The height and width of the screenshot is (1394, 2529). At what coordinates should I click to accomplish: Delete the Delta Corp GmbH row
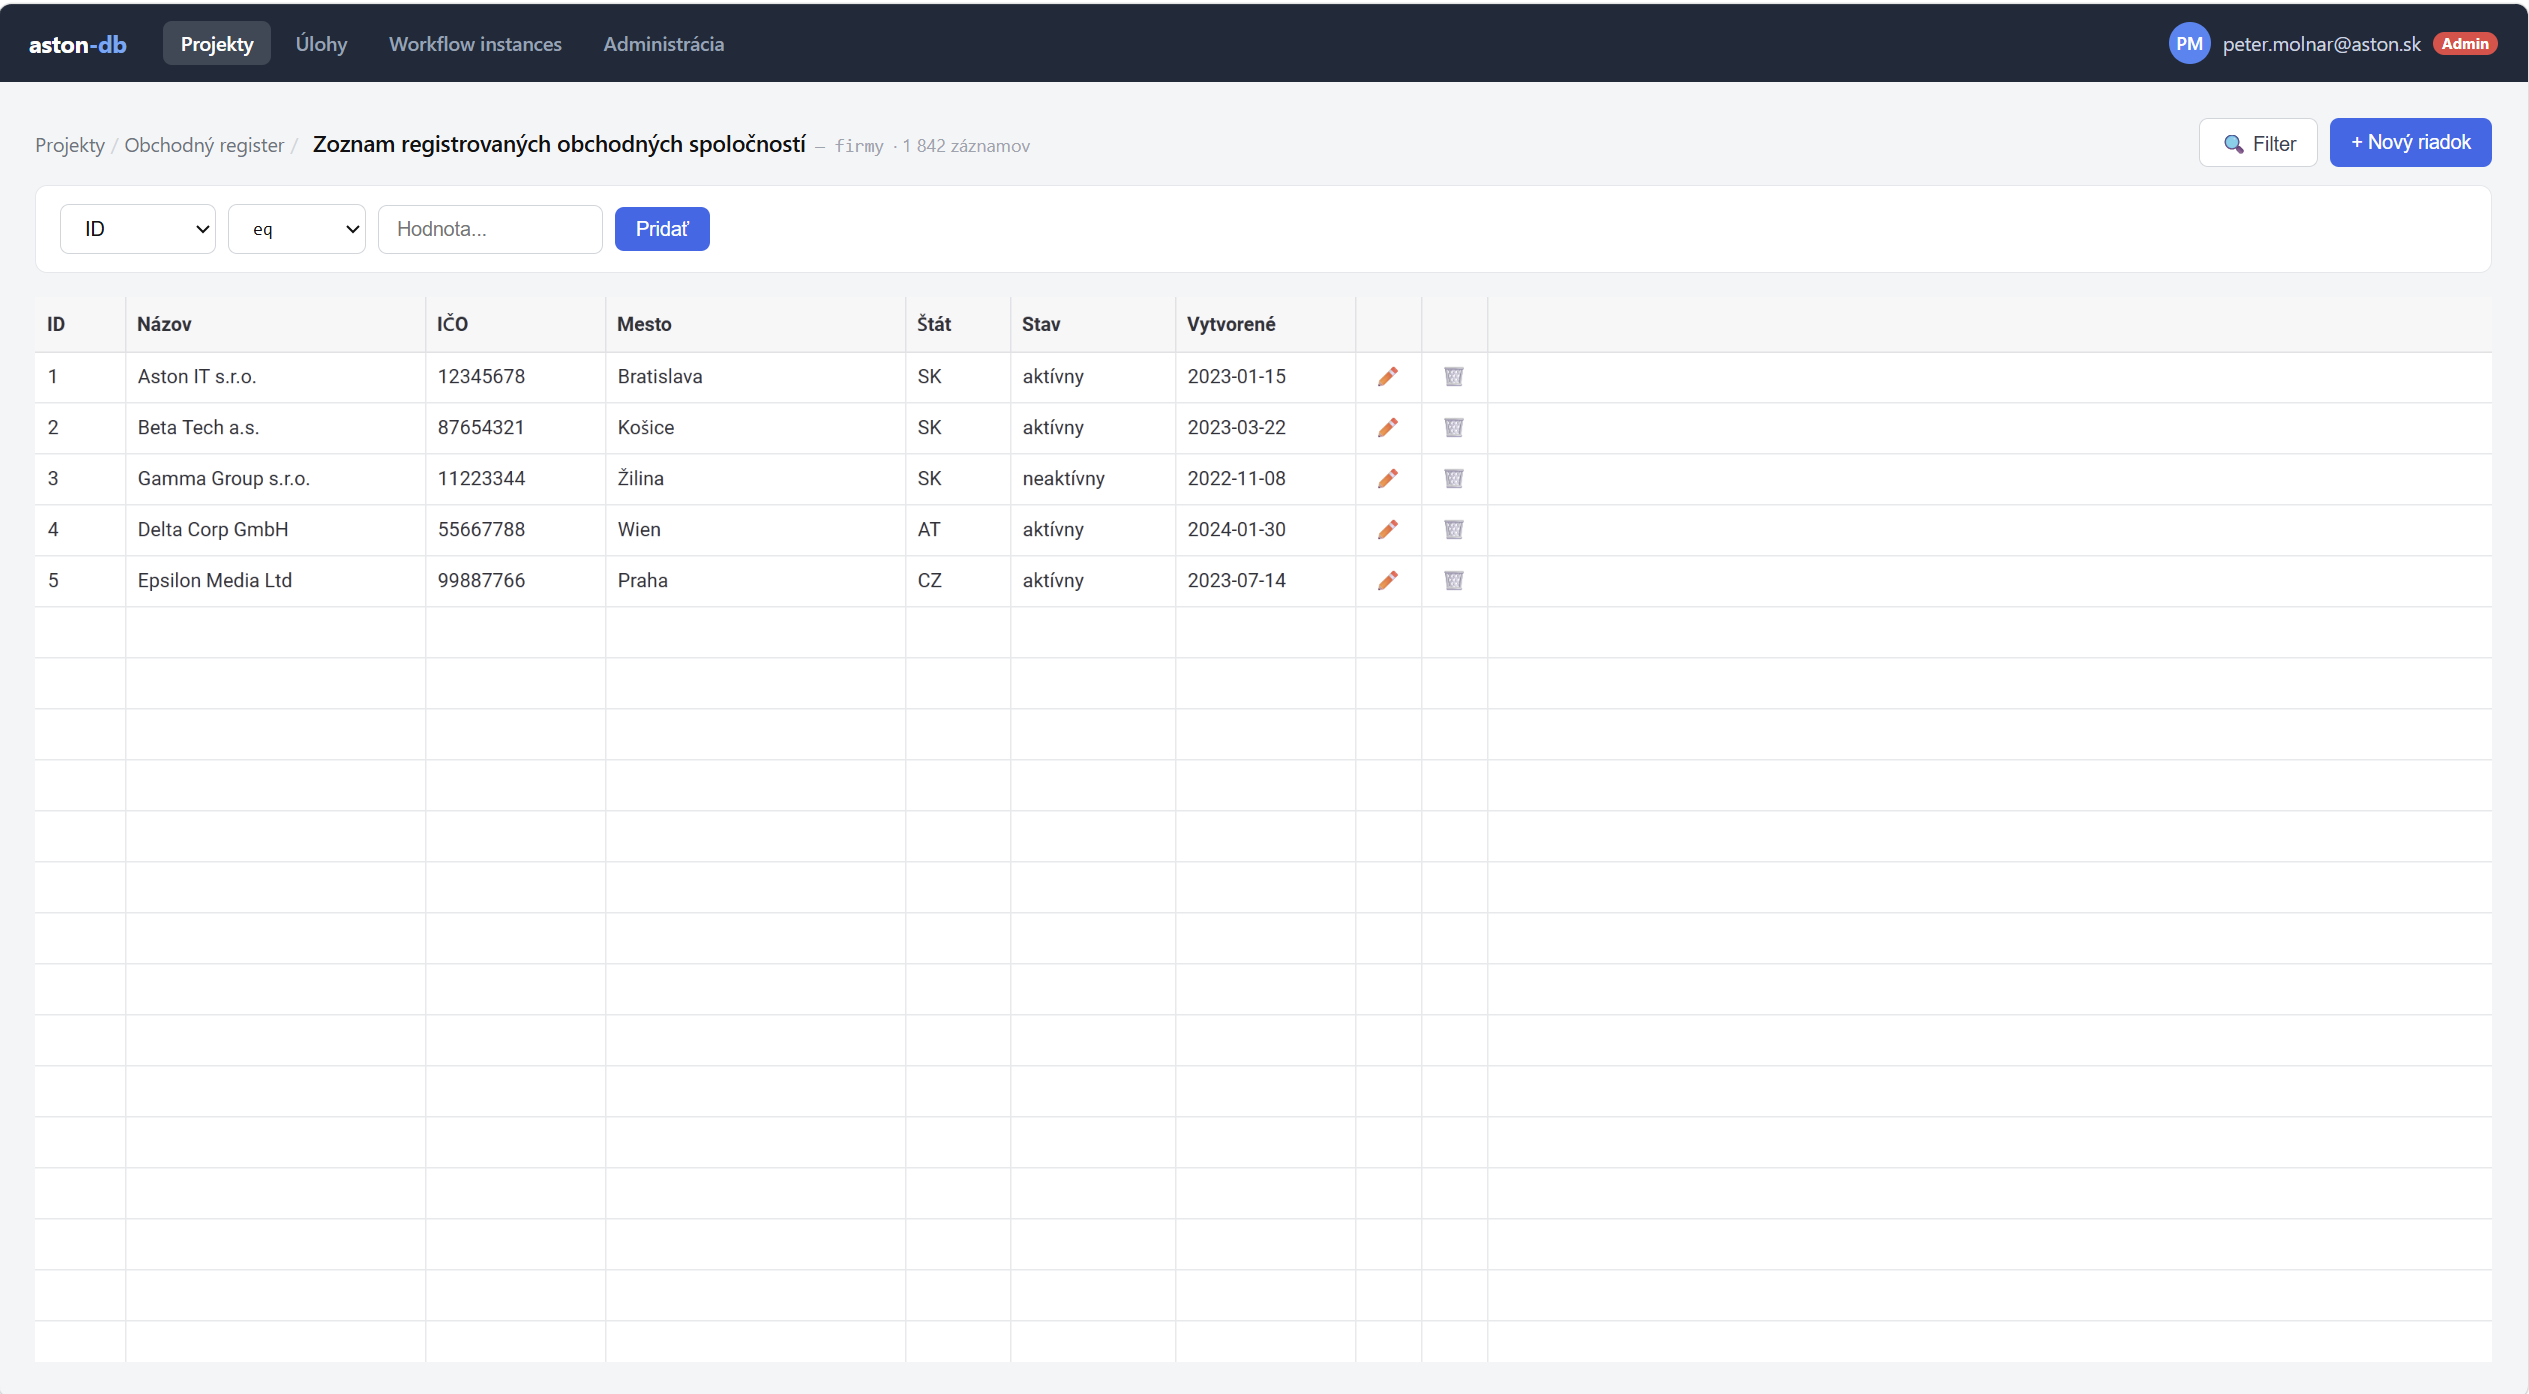(1453, 529)
